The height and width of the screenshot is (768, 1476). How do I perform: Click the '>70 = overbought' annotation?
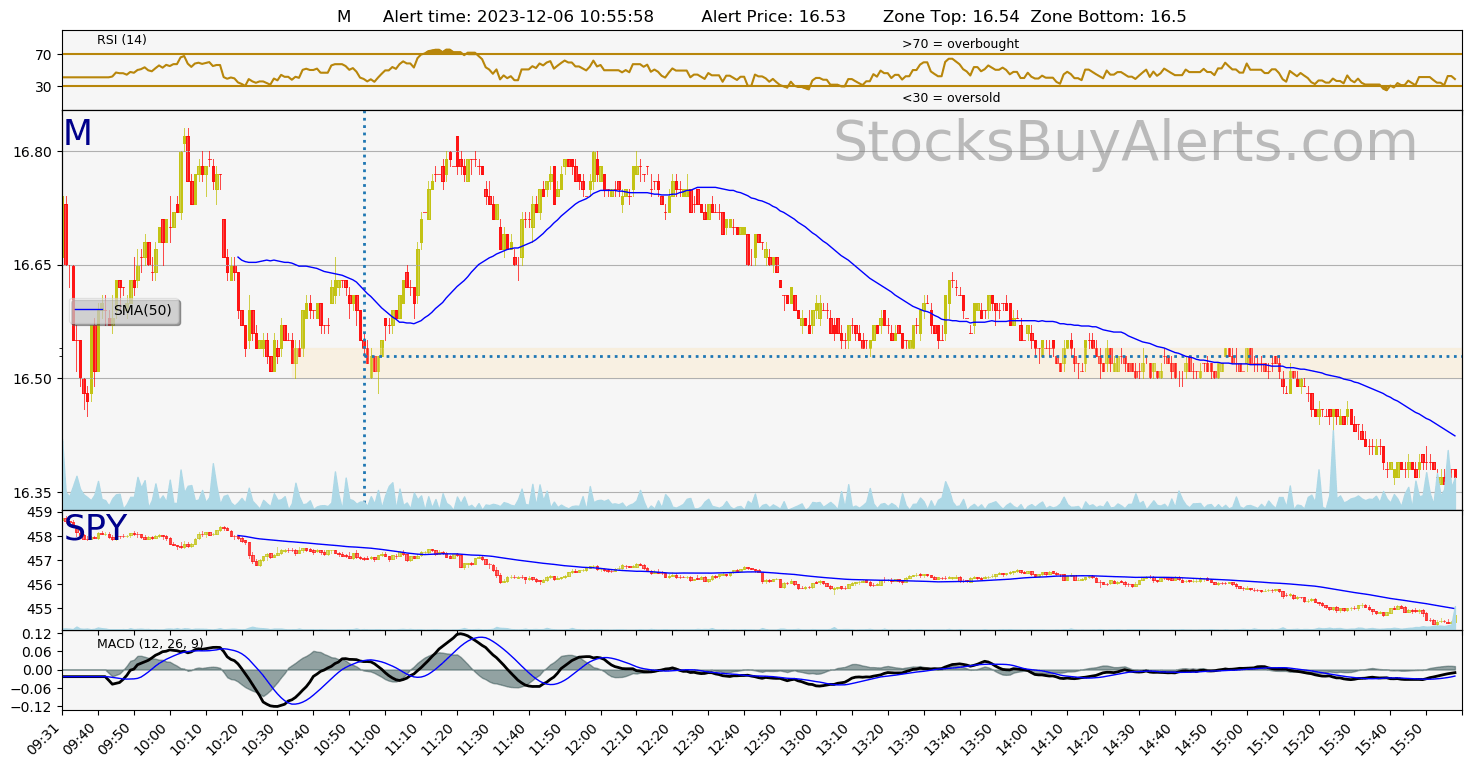960,44
